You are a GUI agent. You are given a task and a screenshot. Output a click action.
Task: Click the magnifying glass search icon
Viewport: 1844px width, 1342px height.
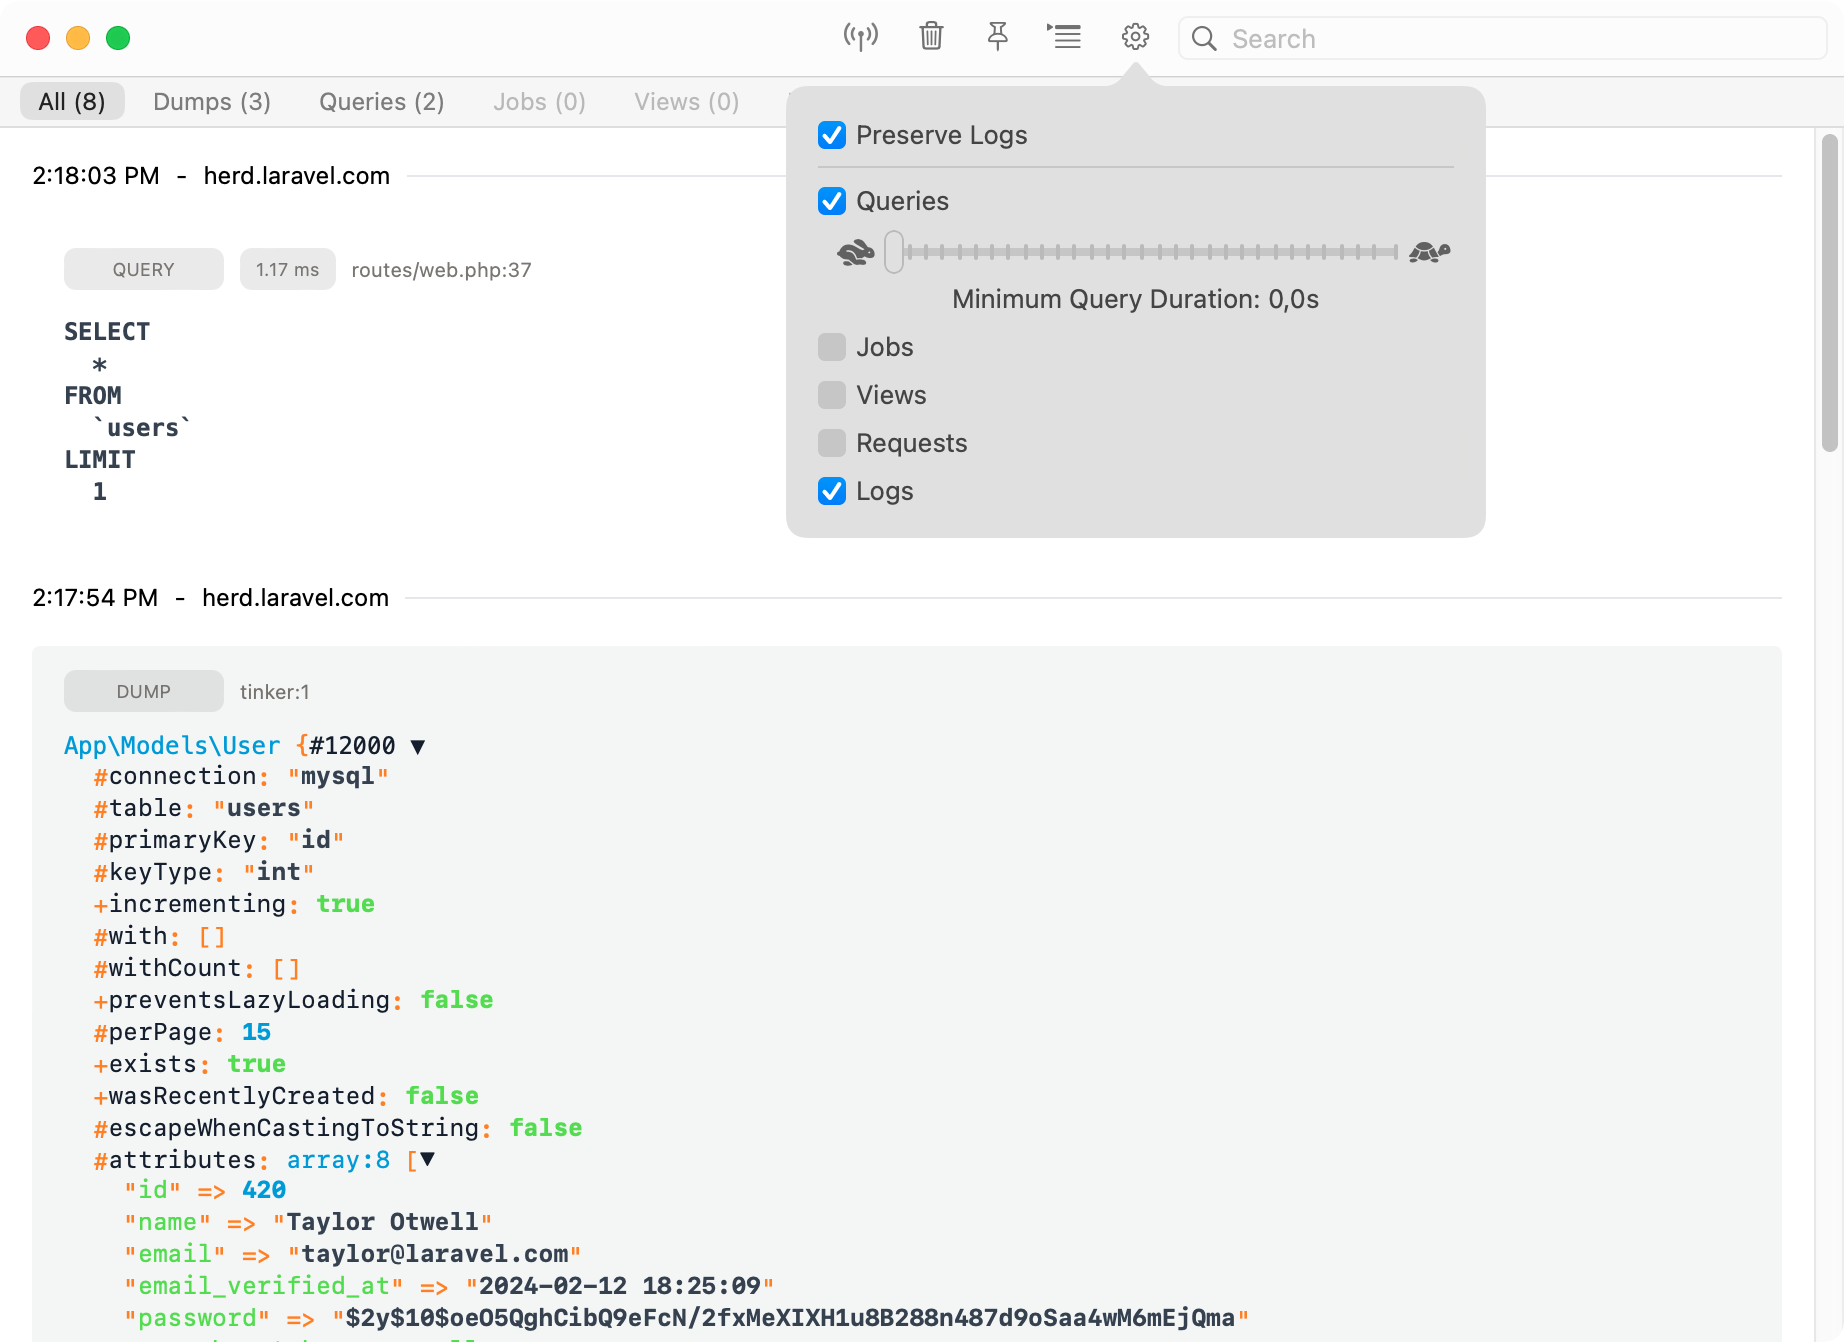[1205, 39]
